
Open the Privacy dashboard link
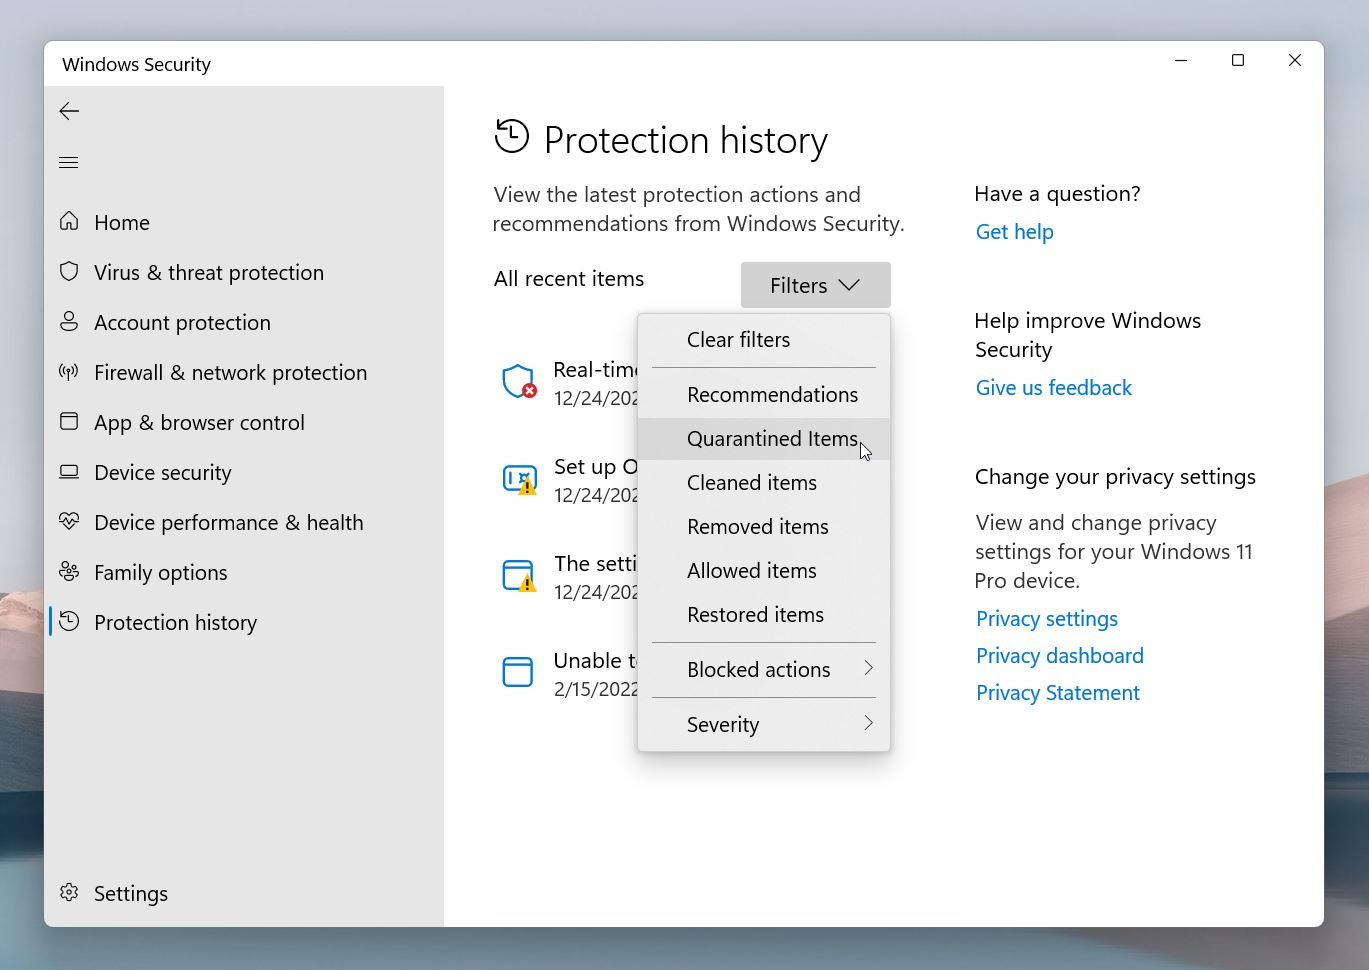pos(1060,656)
